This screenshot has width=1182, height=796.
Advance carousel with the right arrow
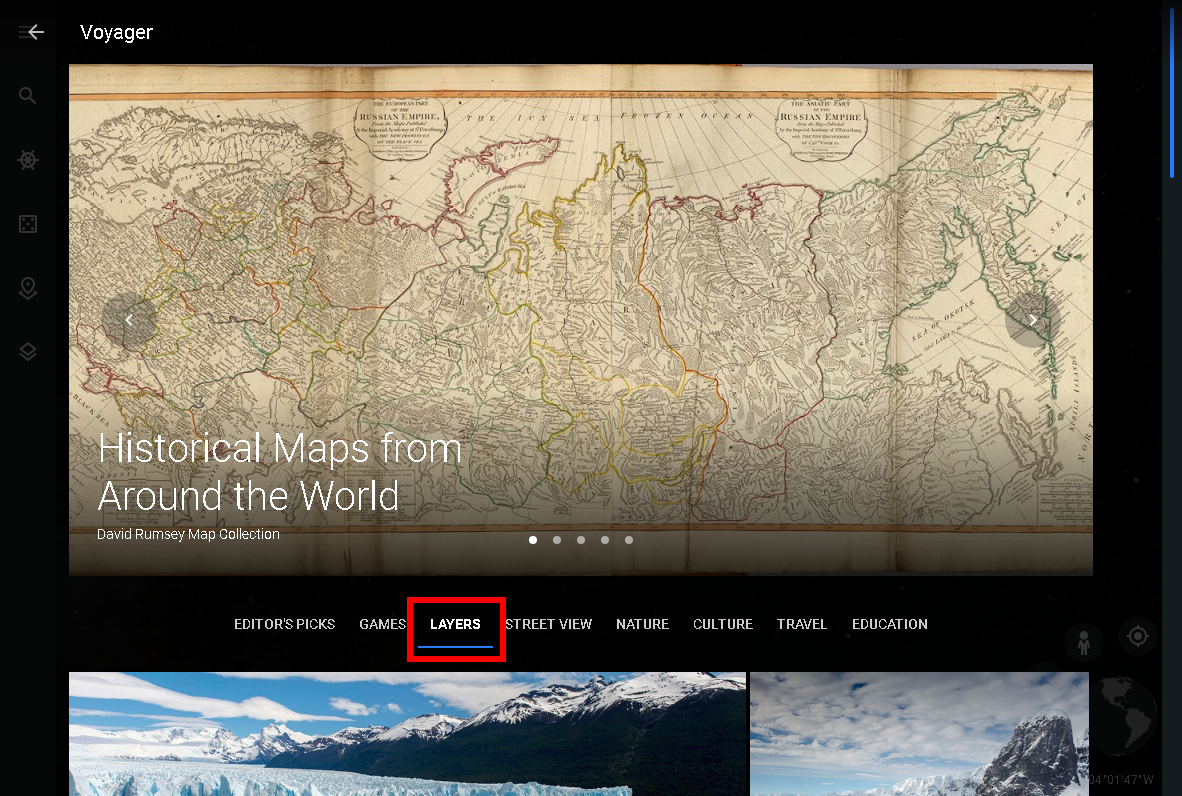1033,320
